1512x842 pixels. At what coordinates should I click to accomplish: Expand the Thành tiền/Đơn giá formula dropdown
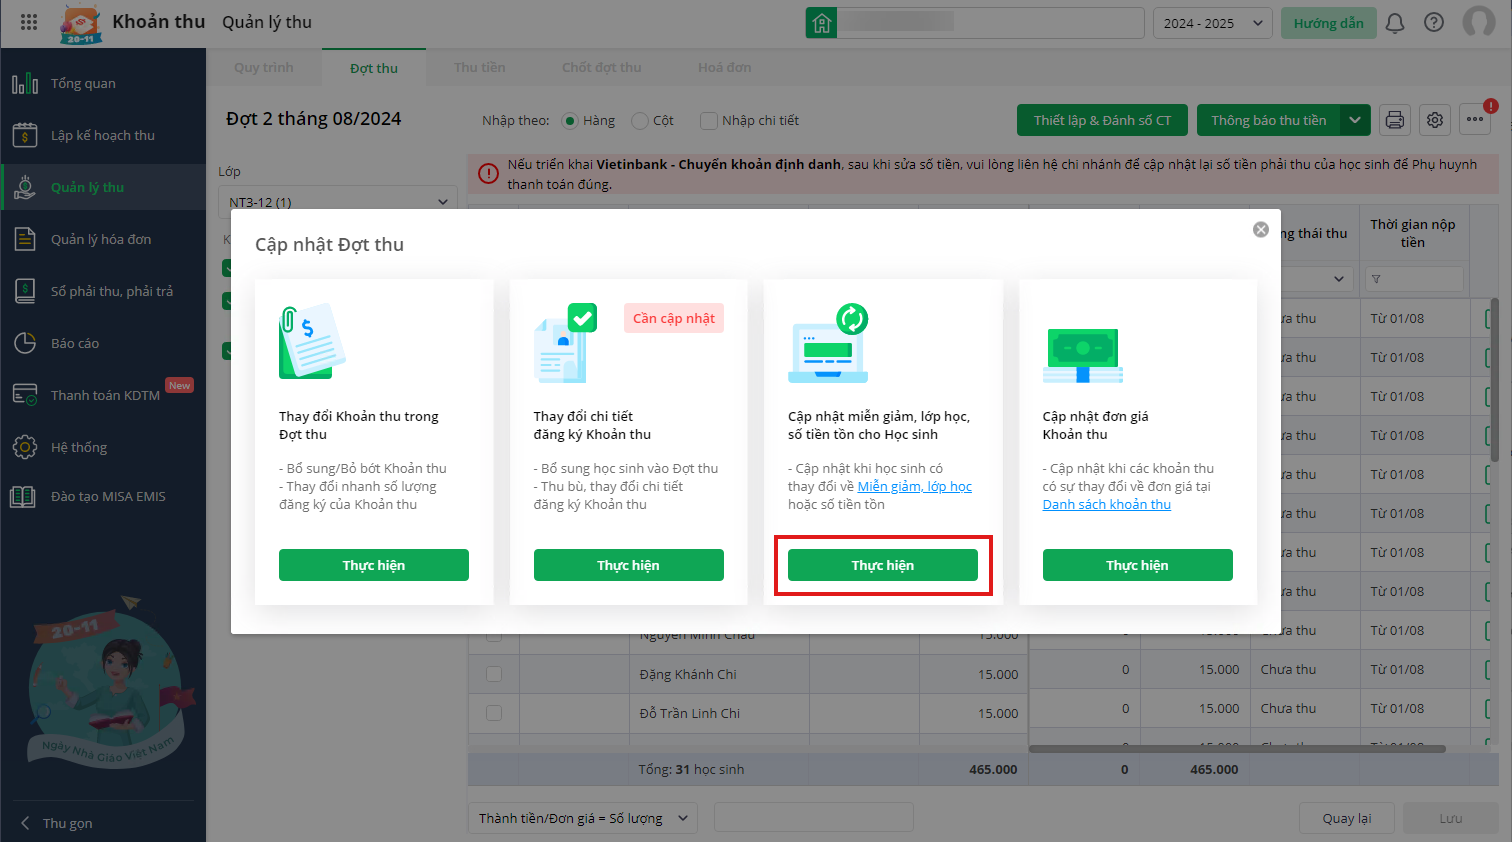(x=583, y=818)
